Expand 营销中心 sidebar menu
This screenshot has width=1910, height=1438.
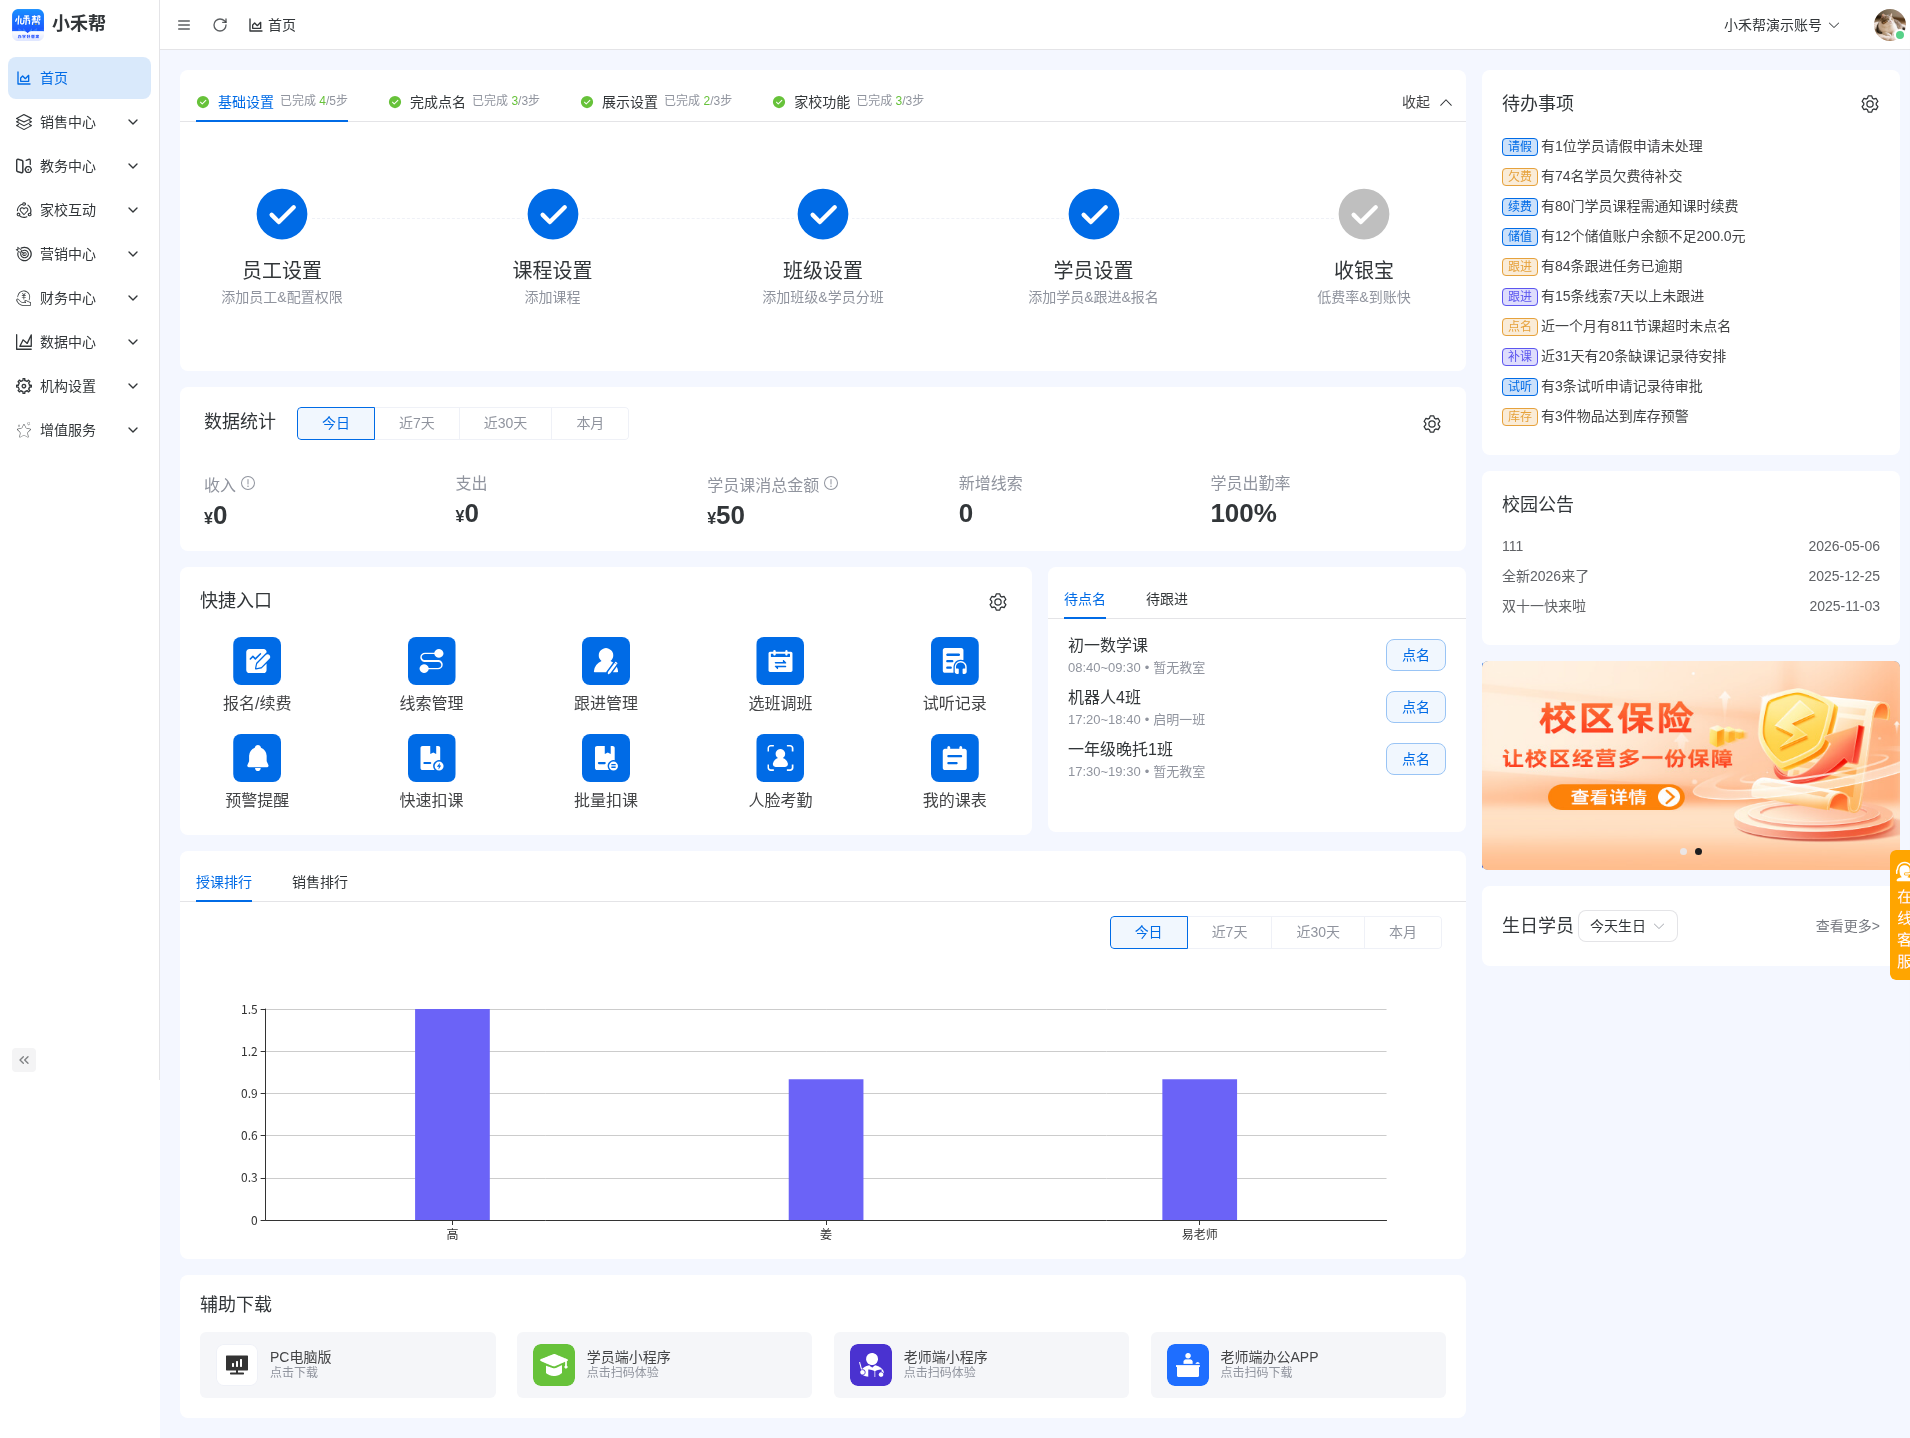pos(79,254)
